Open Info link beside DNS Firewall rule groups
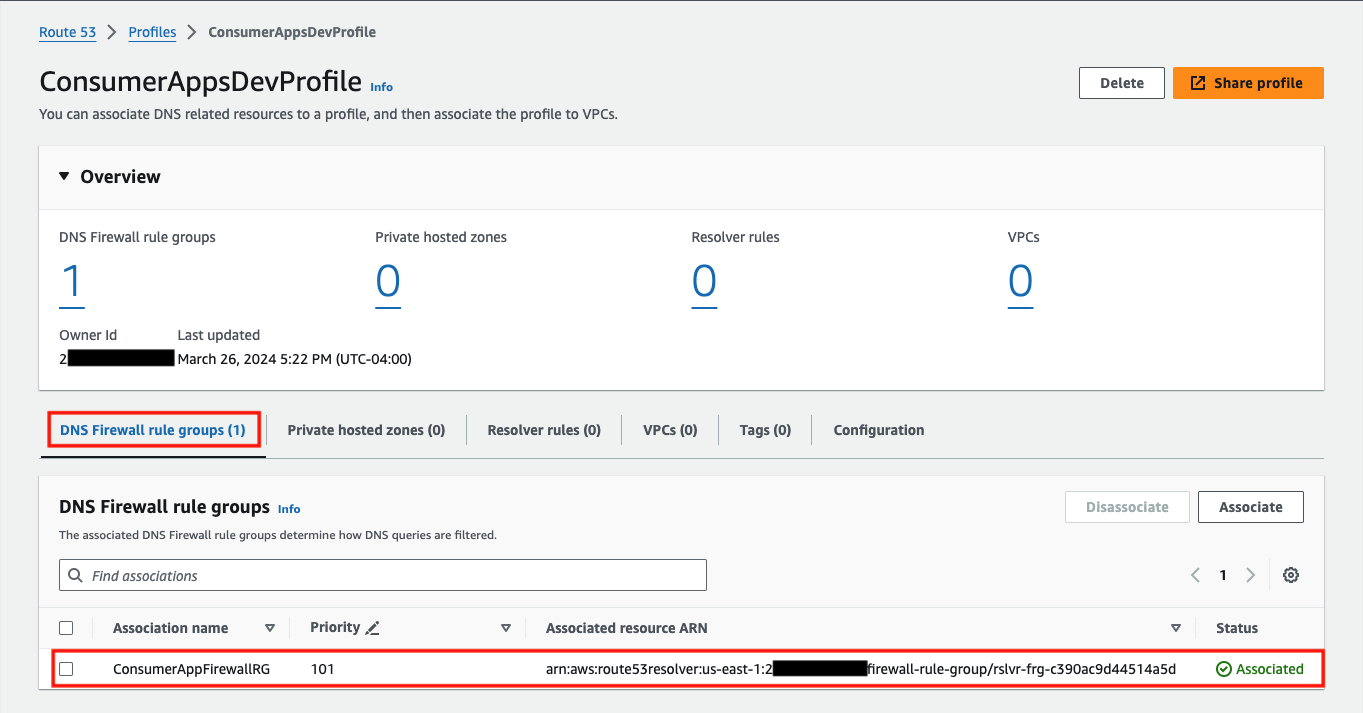The width and height of the screenshot is (1363, 713). pyautogui.click(x=289, y=509)
